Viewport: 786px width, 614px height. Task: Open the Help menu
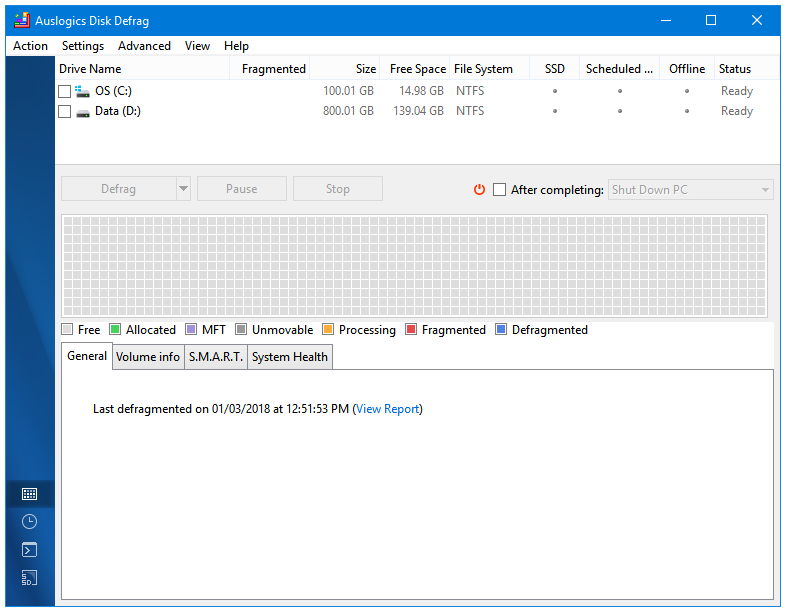coord(236,46)
